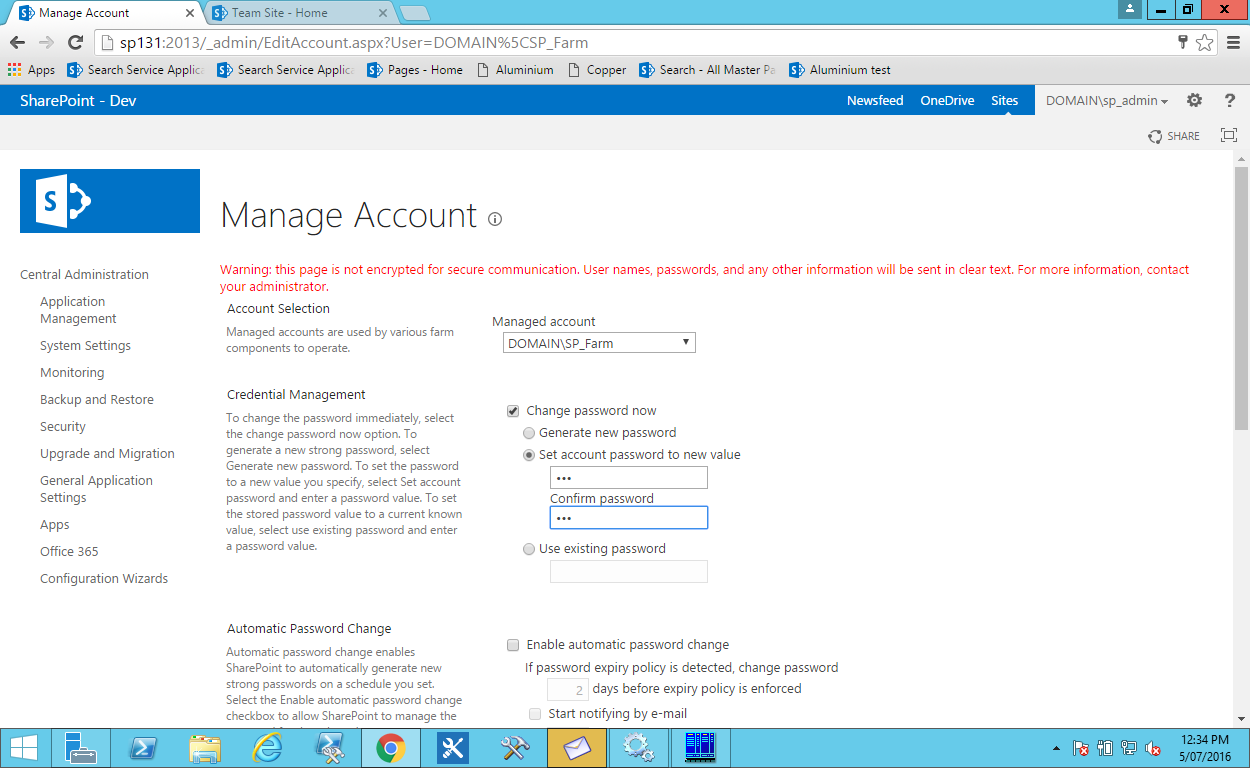This screenshot has width=1250, height=768.
Task: Enable automatic password change
Action: [x=513, y=645]
